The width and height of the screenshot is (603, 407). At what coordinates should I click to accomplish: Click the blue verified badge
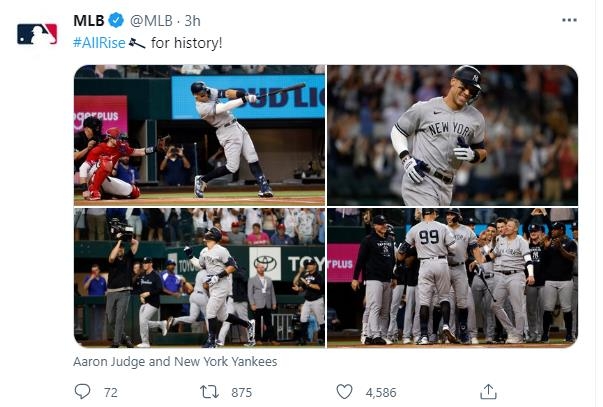[117, 20]
